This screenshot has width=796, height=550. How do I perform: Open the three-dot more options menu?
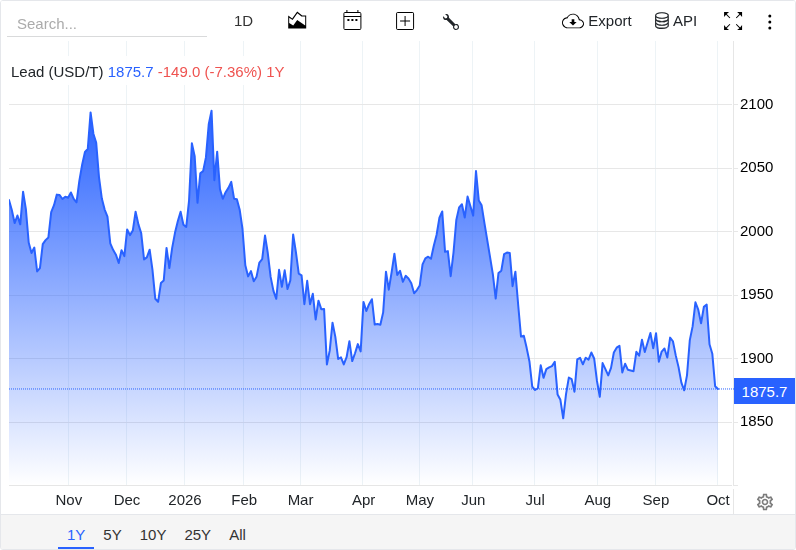click(x=770, y=22)
